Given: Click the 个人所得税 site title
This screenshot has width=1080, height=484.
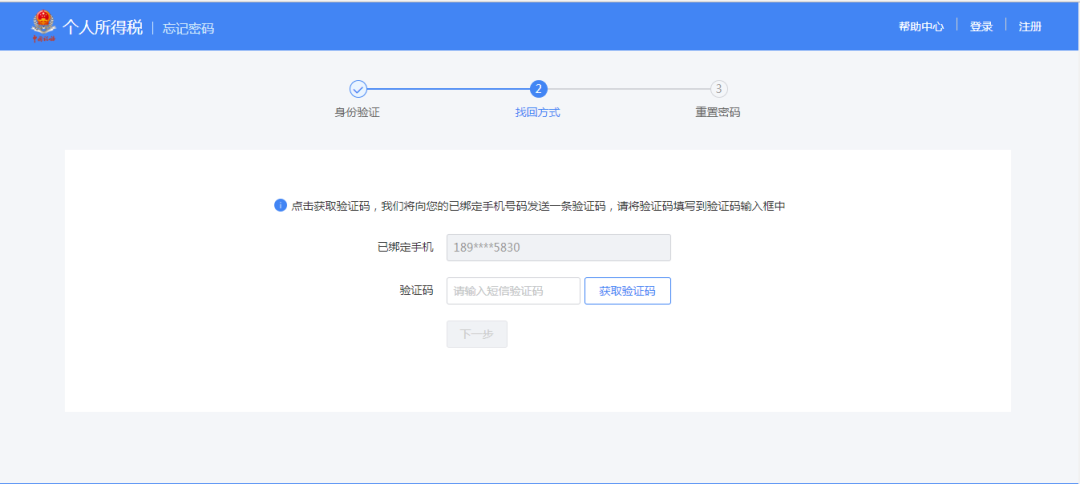Looking at the screenshot, I should pyautogui.click(x=103, y=27).
